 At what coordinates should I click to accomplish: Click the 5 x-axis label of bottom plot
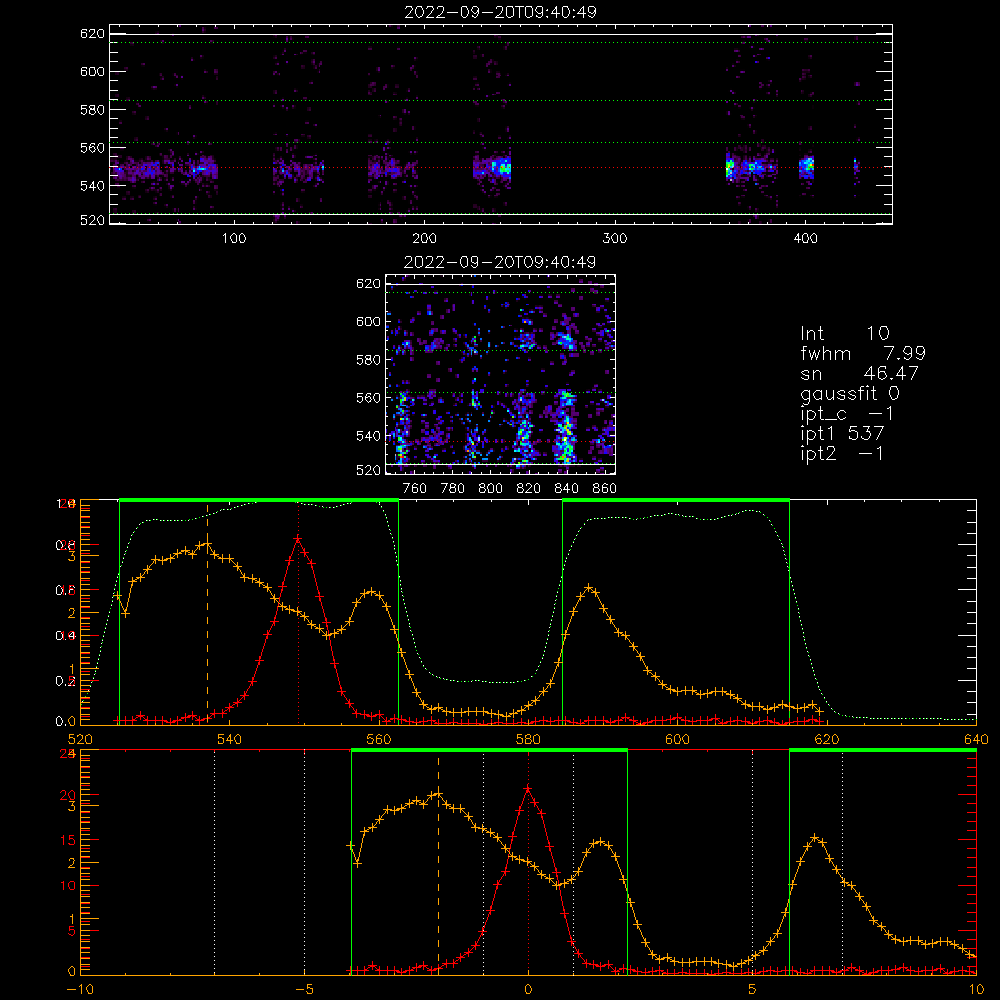753,990
